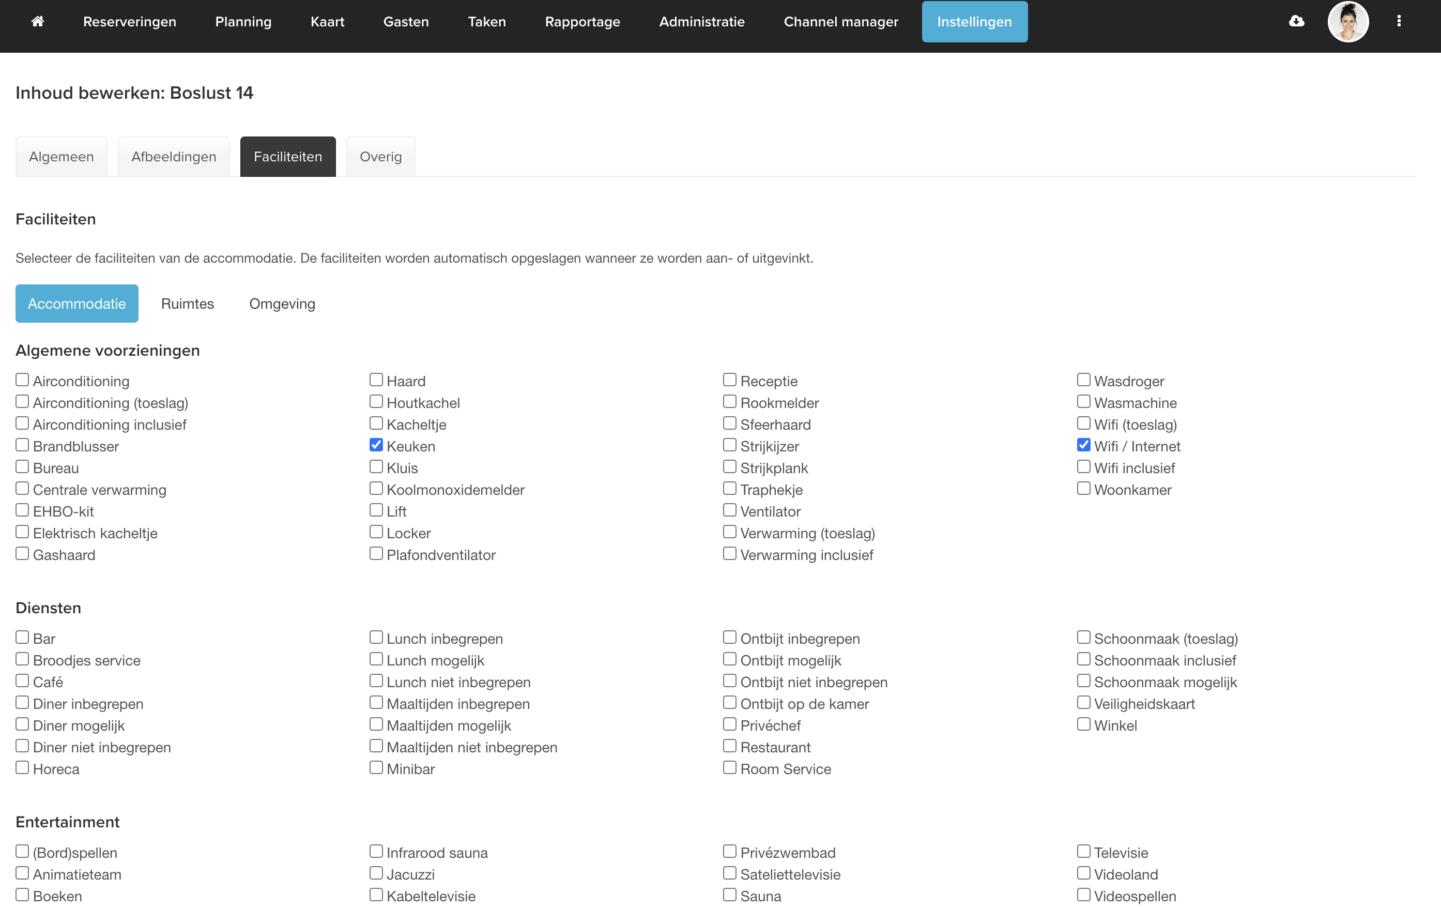Show the Ruimtes facilities
This screenshot has height=908, width=1441.
click(x=187, y=304)
